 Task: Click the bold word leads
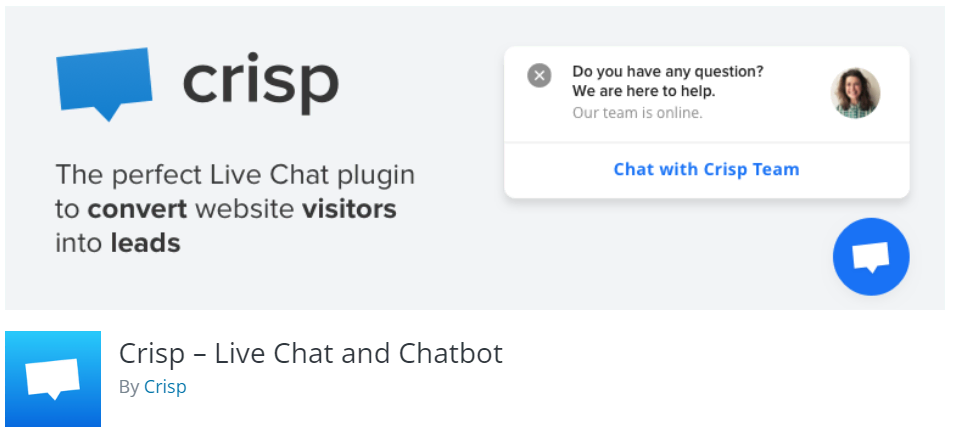click(x=145, y=243)
